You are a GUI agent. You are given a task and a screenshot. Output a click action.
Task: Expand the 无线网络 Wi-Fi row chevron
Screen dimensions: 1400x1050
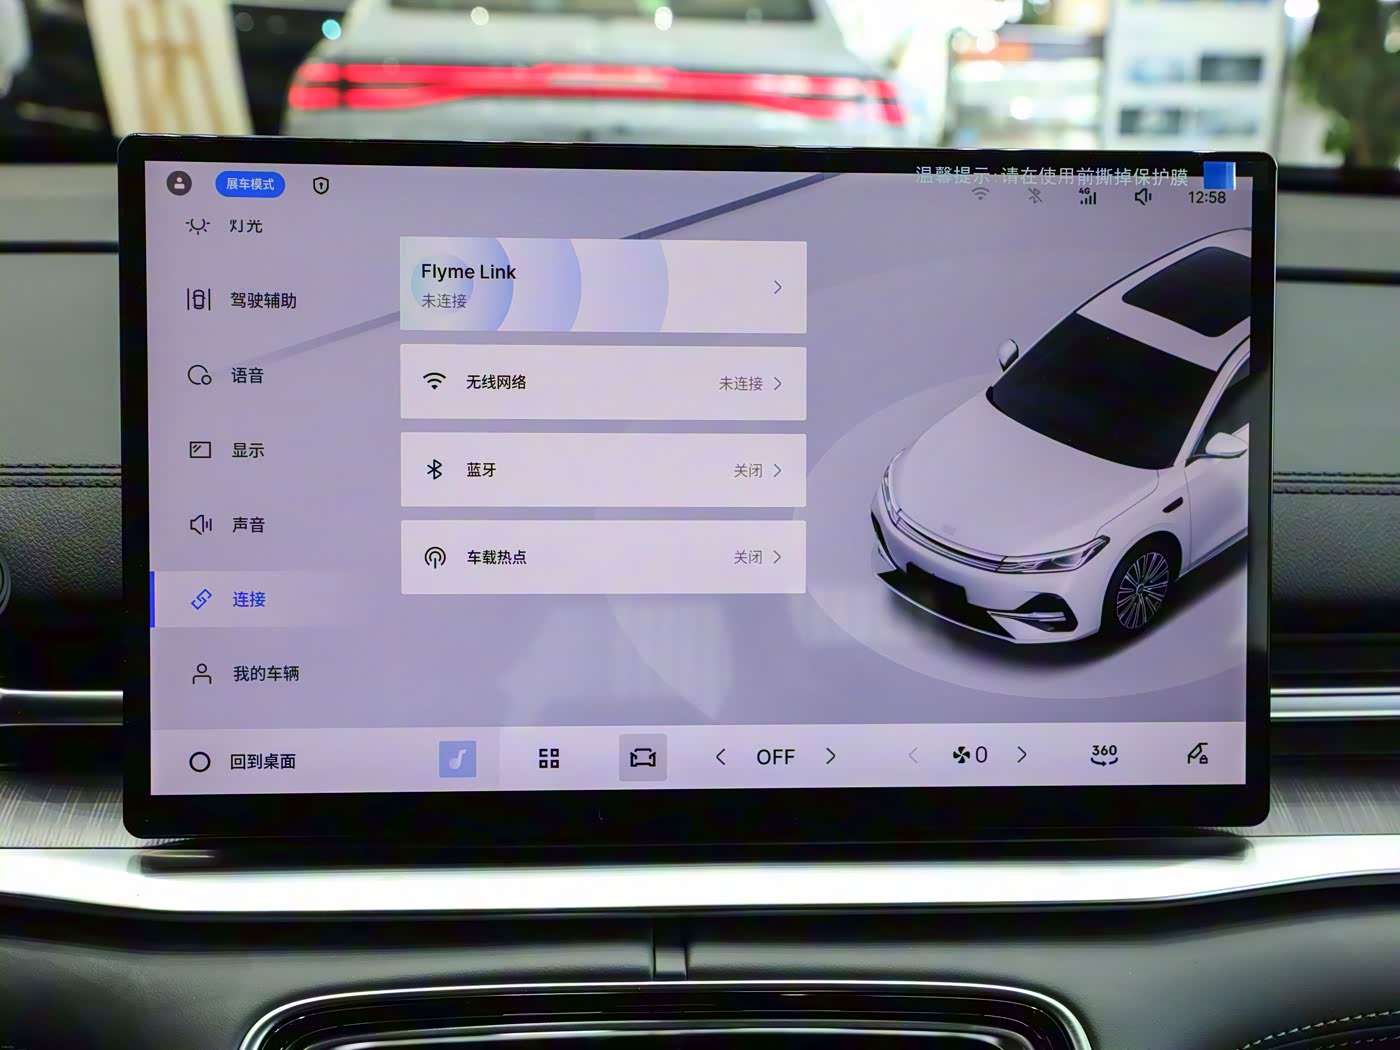777,383
